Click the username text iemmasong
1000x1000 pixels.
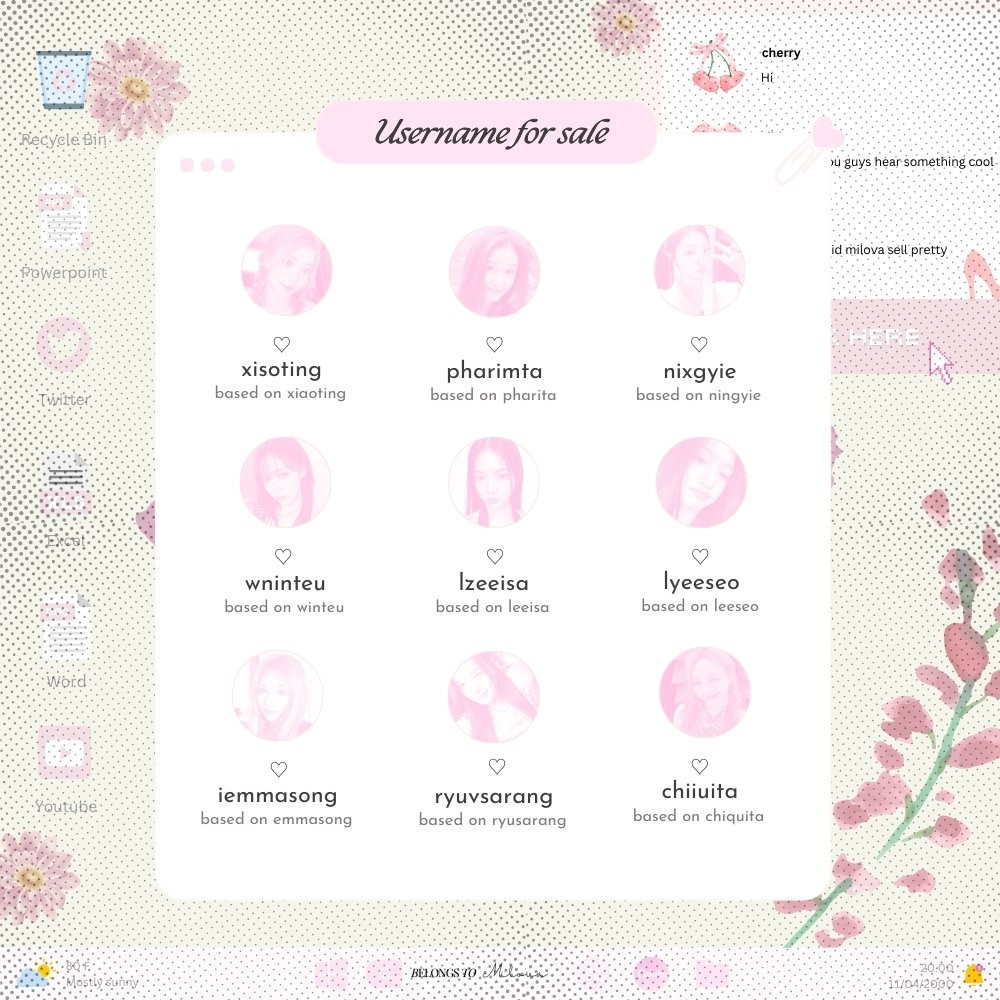(x=277, y=795)
